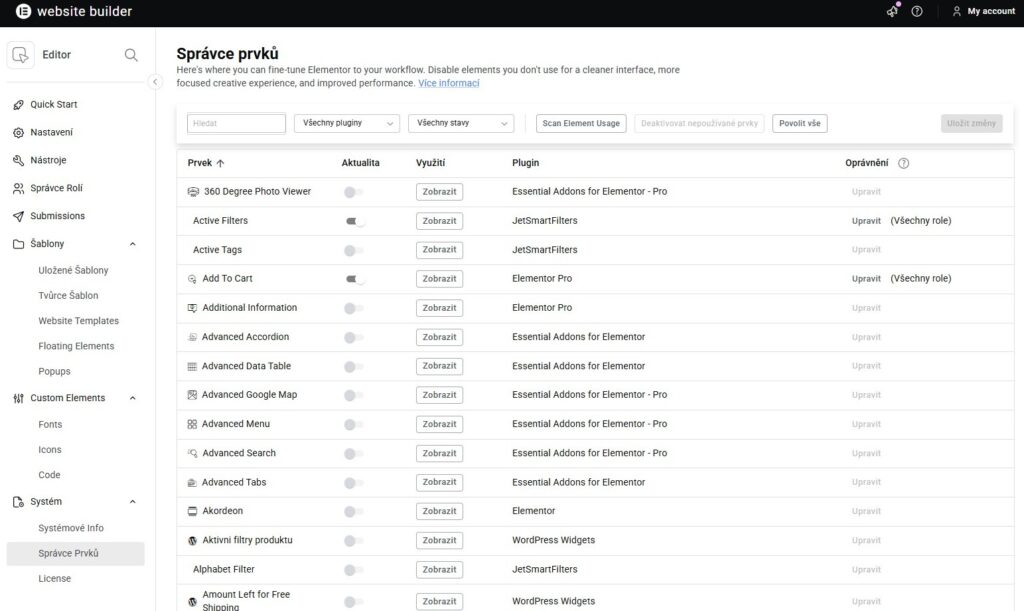
Task: Collapse the Šablony sidebar section
Action: (133, 244)
